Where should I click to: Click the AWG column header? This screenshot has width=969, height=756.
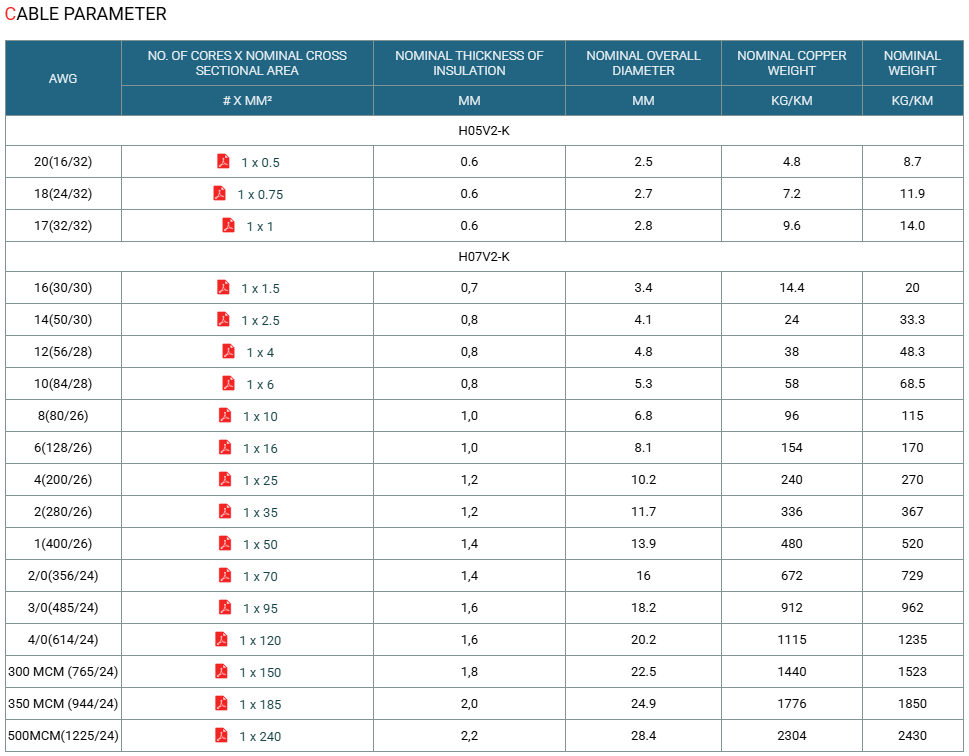pos(63,79)
